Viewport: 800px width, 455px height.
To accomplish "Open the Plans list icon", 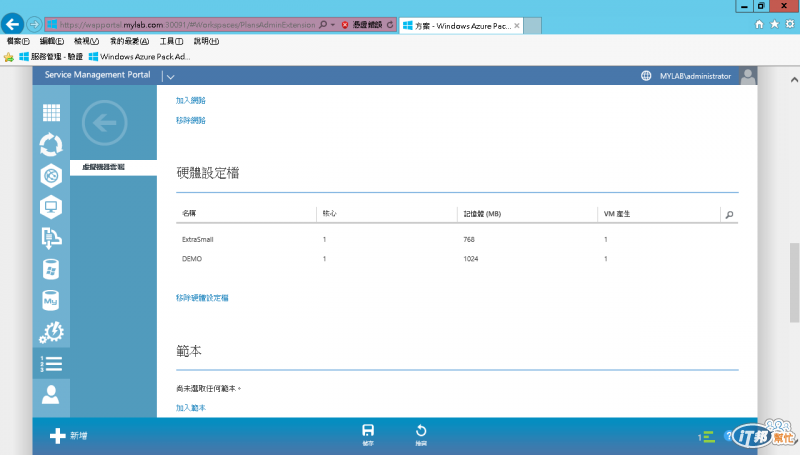I will coord(51,364).
